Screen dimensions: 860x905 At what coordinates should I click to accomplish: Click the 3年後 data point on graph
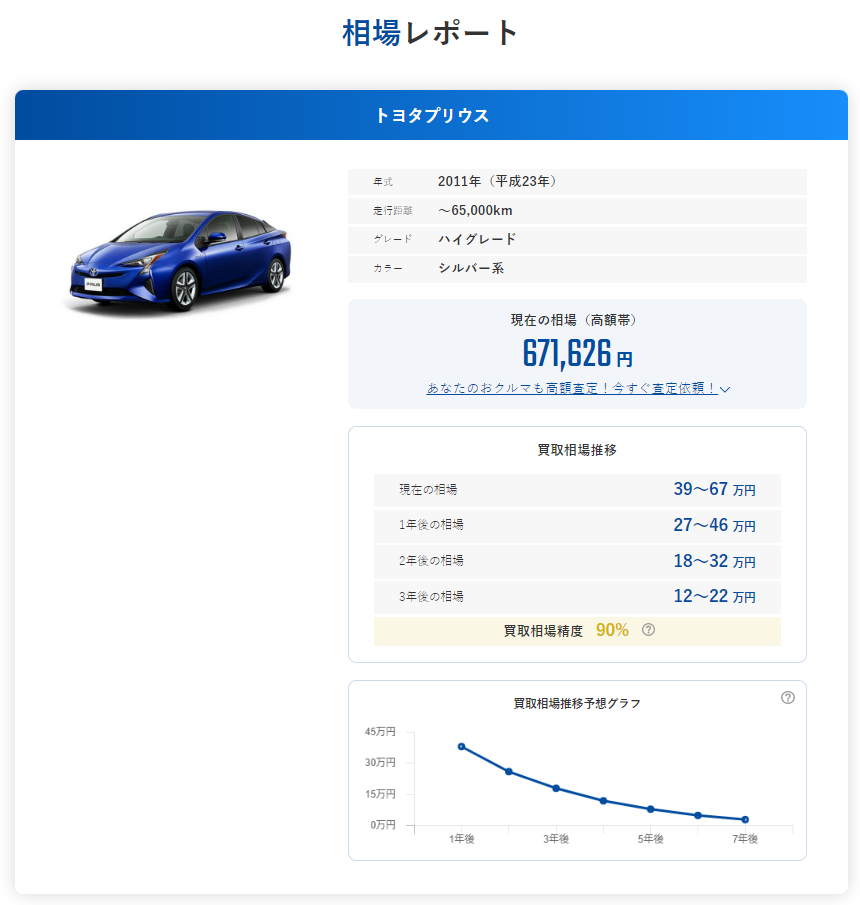pyautogui.click(x=556, y=788)
